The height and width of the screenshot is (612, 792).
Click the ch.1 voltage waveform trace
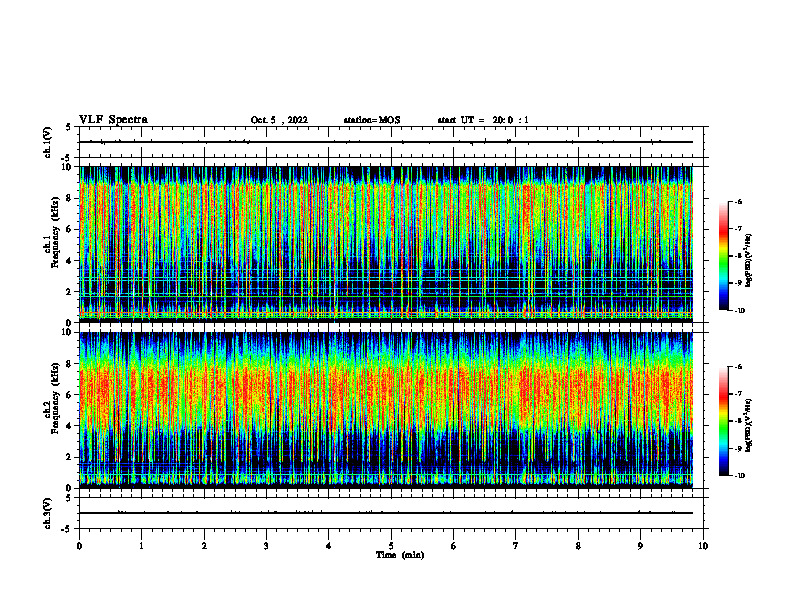pyautogui.click(x=386, y=142)
